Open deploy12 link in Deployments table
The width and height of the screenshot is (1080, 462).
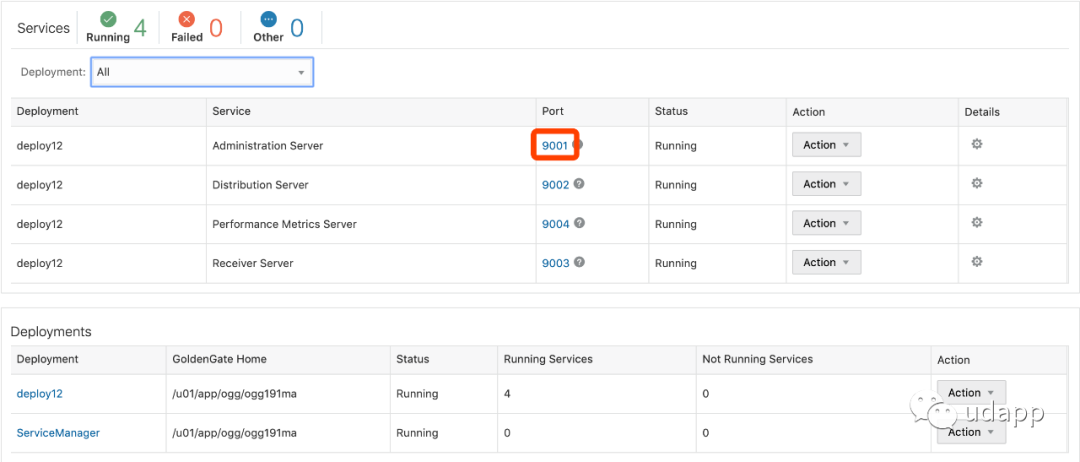pyautogui.click(x=40, y=394)
